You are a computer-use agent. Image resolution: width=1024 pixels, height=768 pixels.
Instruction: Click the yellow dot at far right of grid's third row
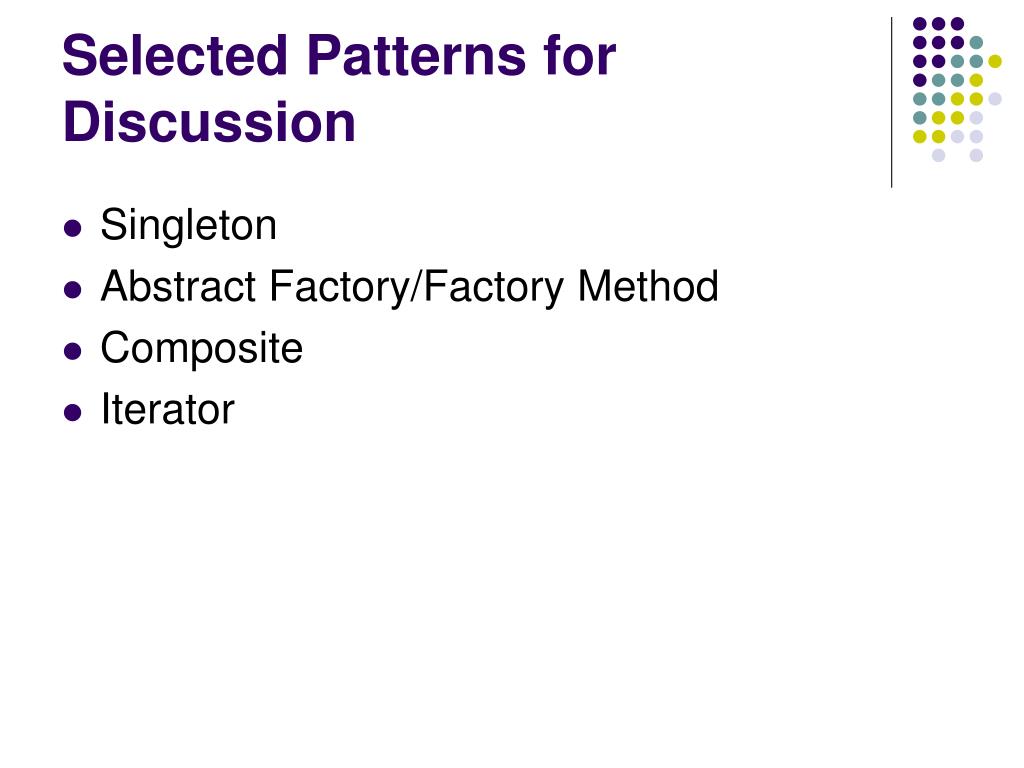[x=995, y=61]
